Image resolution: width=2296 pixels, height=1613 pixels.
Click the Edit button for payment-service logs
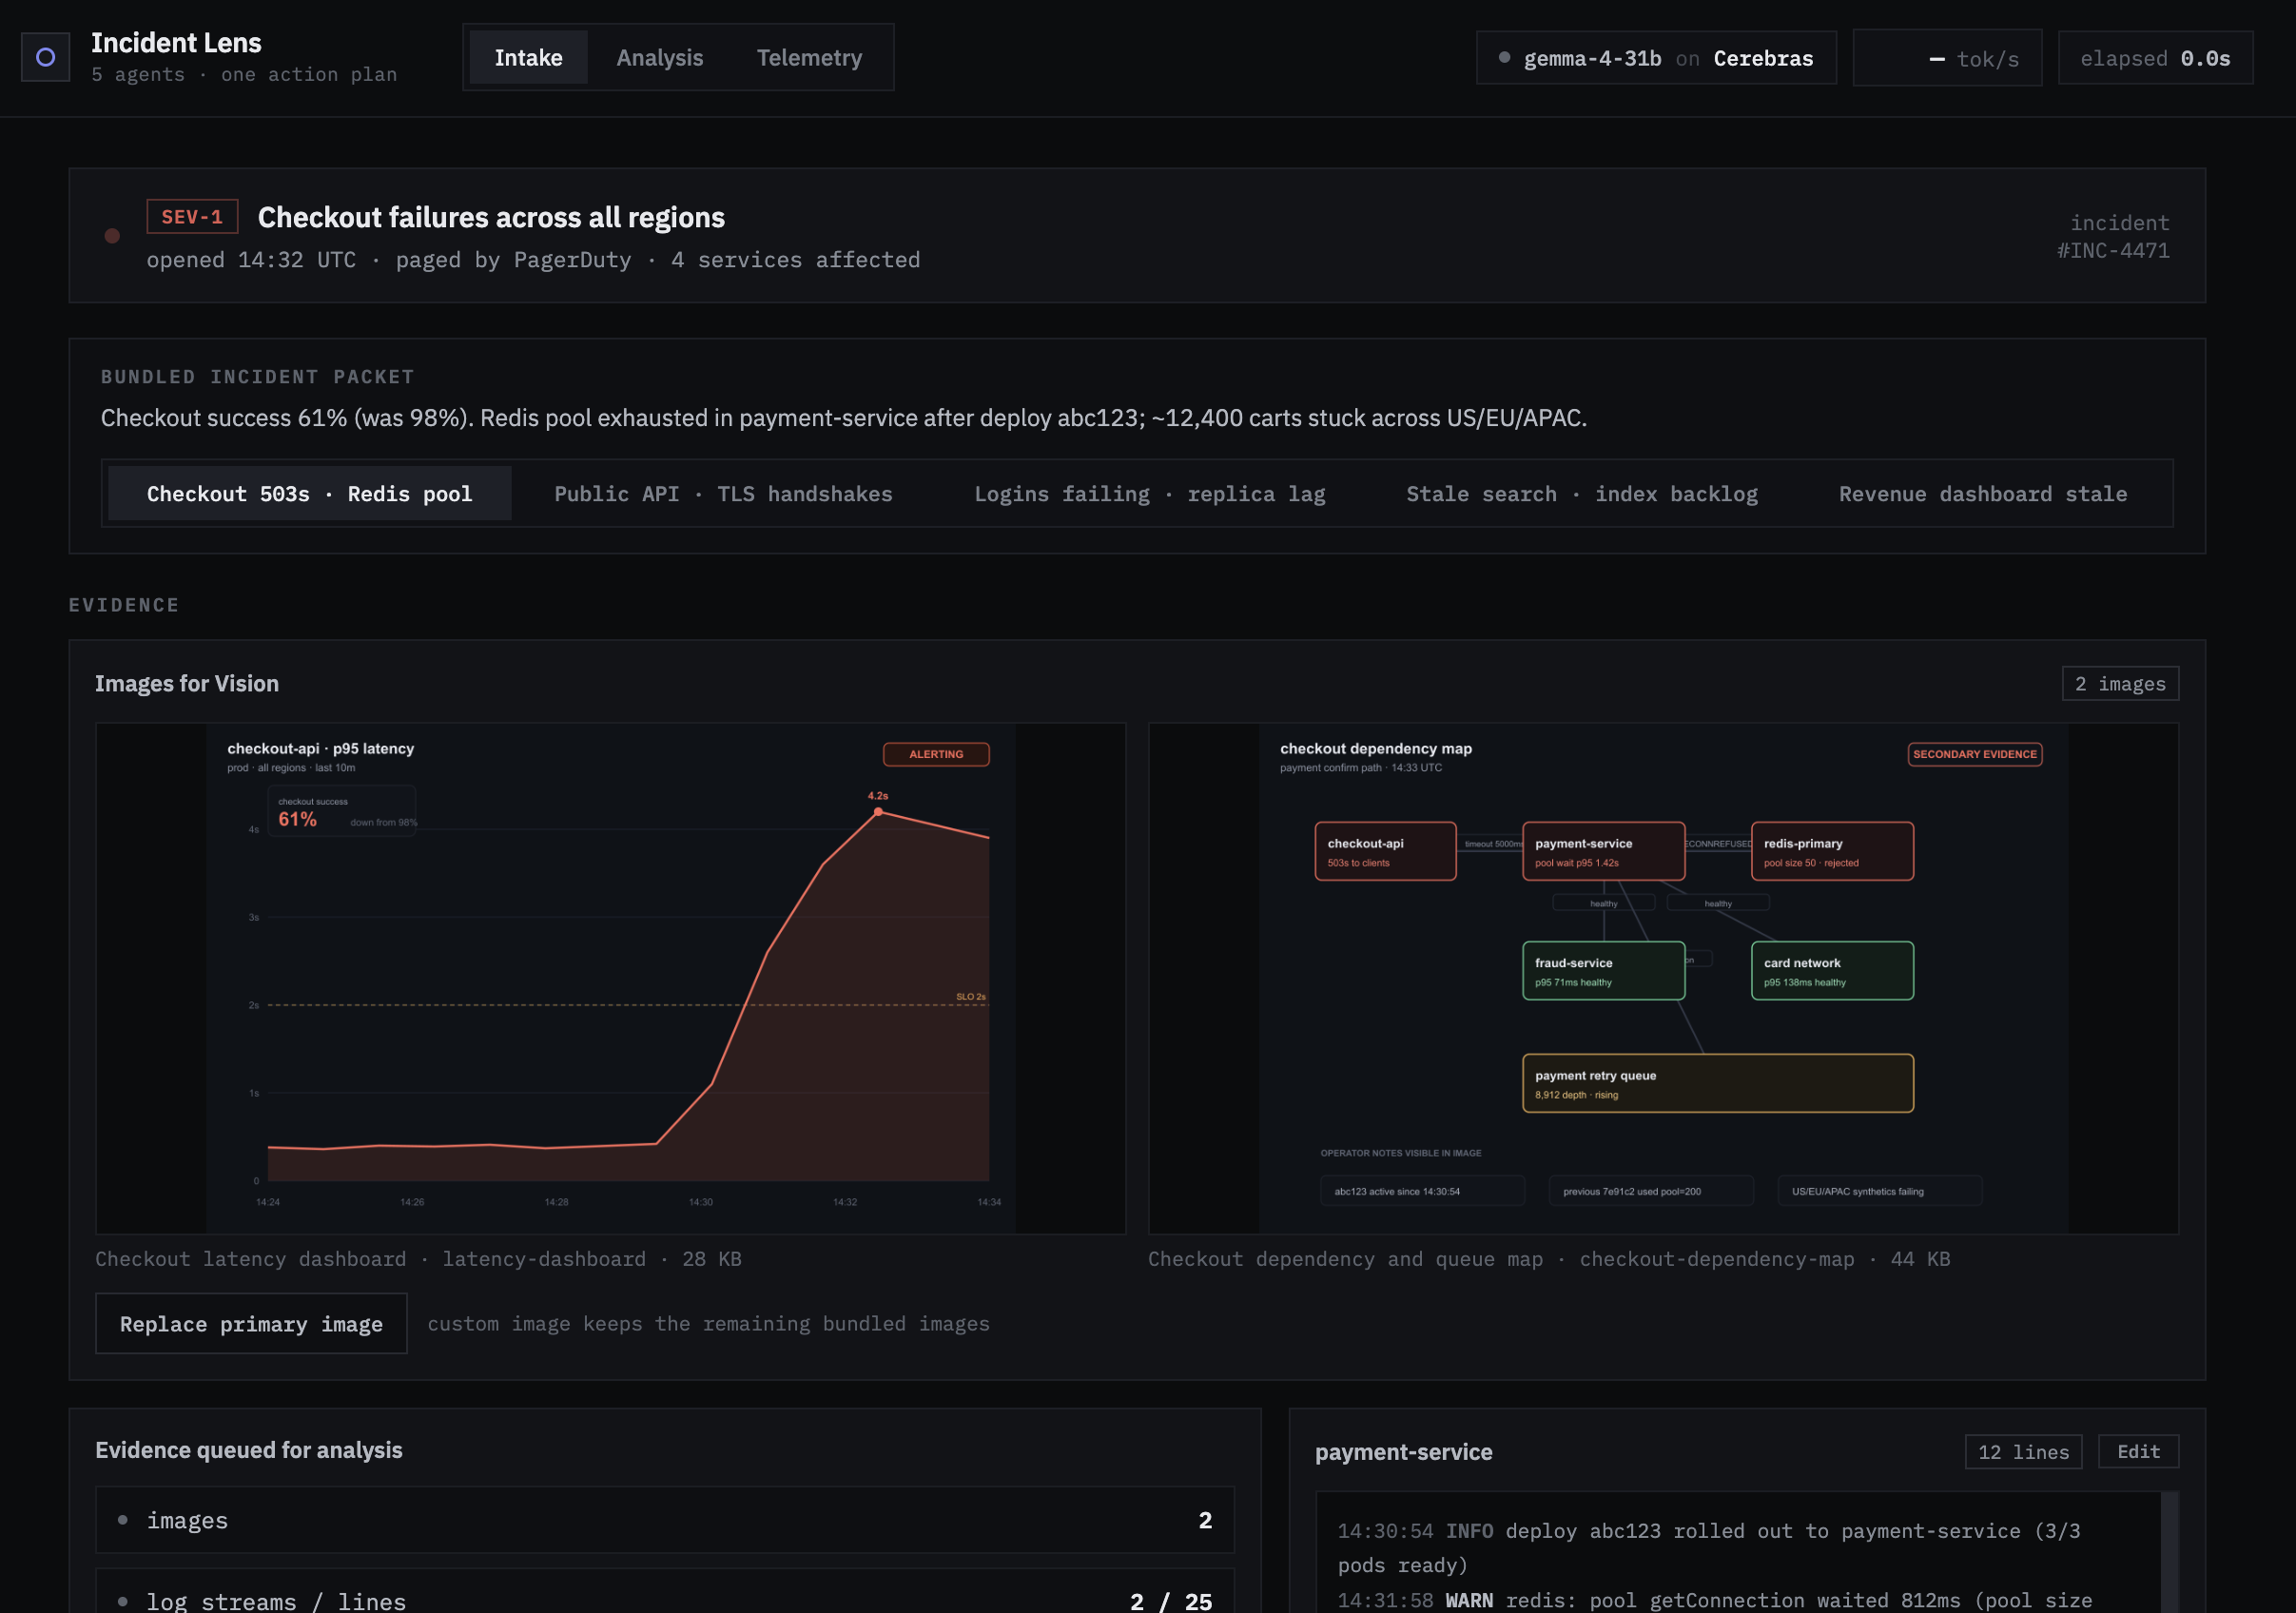tap(2138, 1451)
